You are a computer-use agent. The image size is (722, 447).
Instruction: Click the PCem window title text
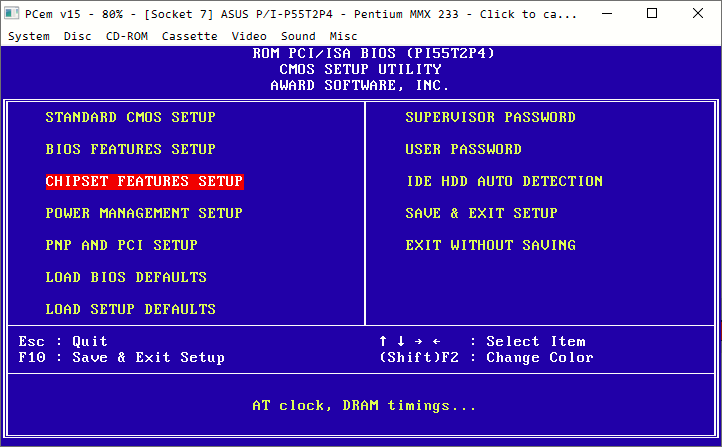pyautogui.click(x=300, y=14)
